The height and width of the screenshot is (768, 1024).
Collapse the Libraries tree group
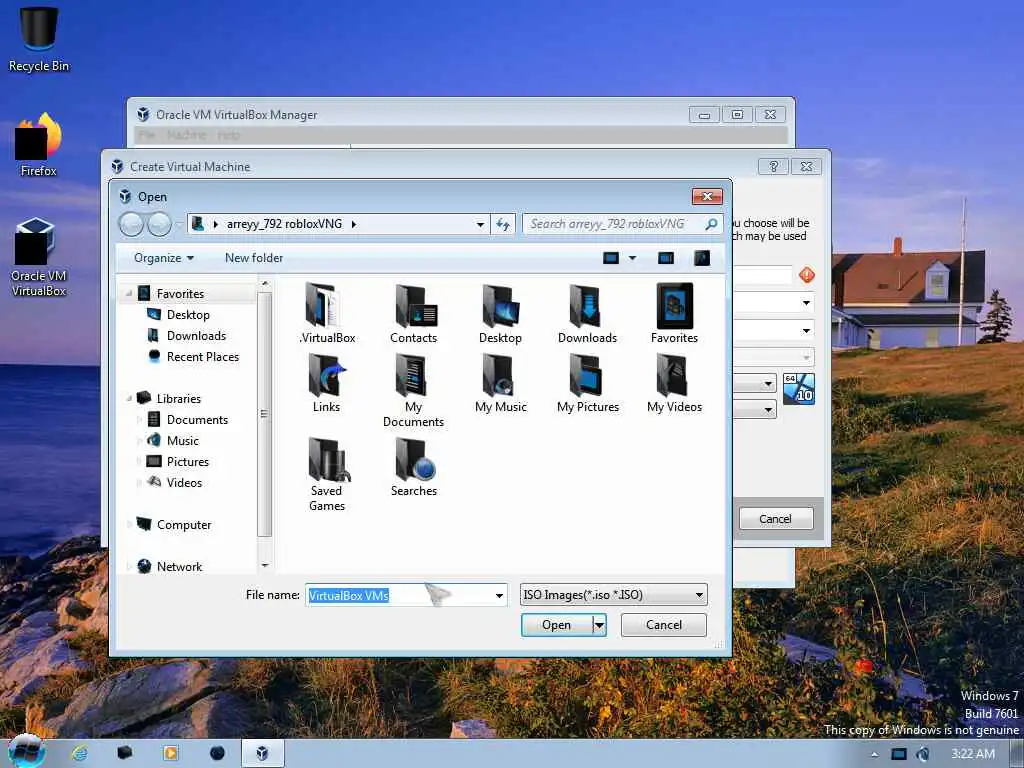129,398
